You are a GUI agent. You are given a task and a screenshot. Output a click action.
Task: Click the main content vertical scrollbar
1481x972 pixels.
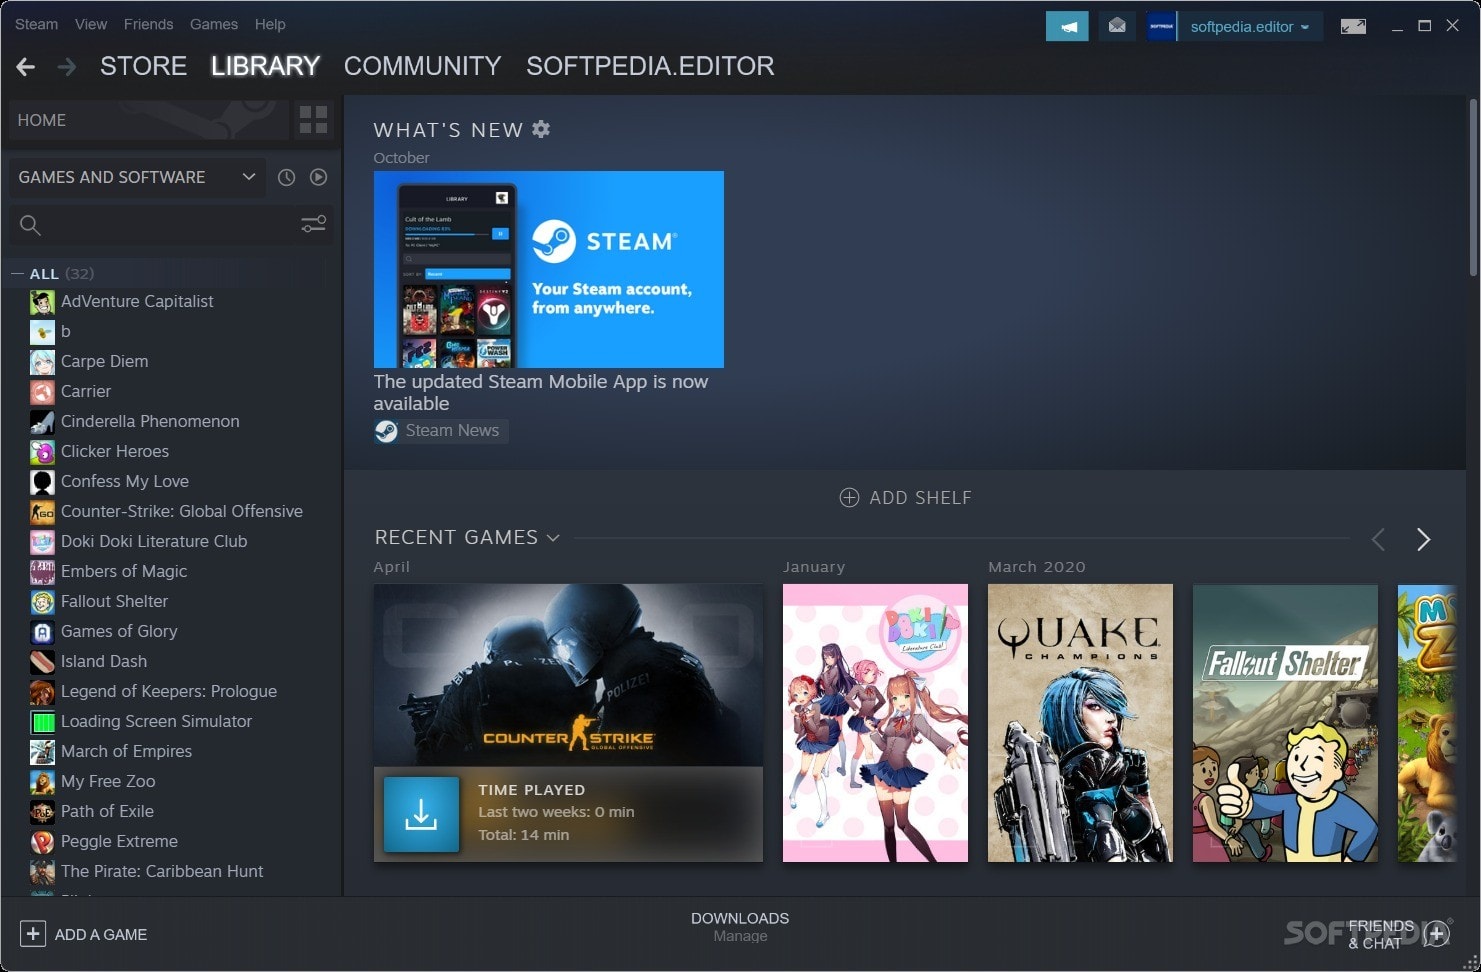pyautogui.click(x=1473, y=188)
